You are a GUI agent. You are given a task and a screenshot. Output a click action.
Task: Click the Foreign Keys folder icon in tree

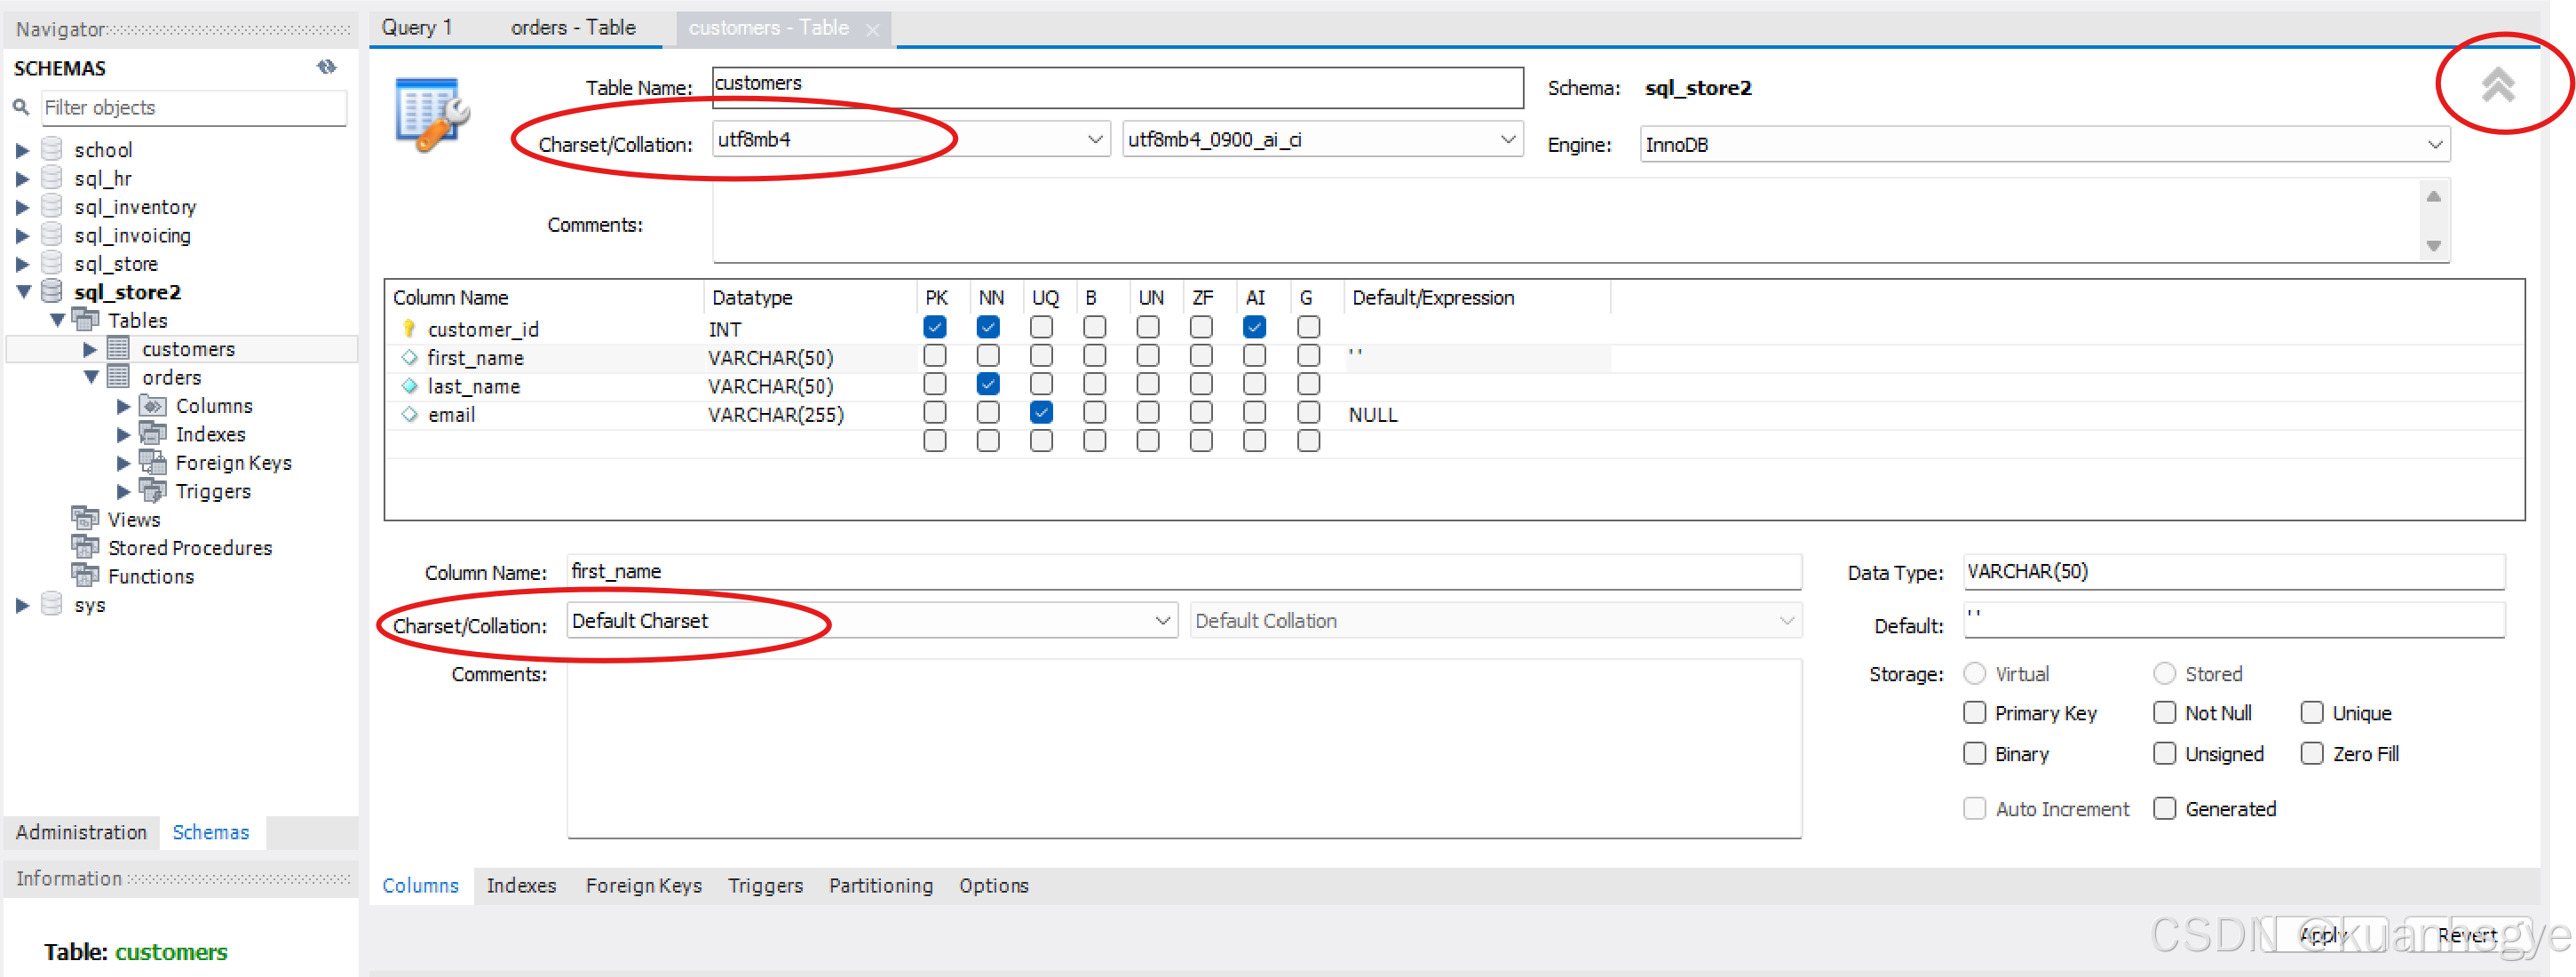[x=152, y=463]
